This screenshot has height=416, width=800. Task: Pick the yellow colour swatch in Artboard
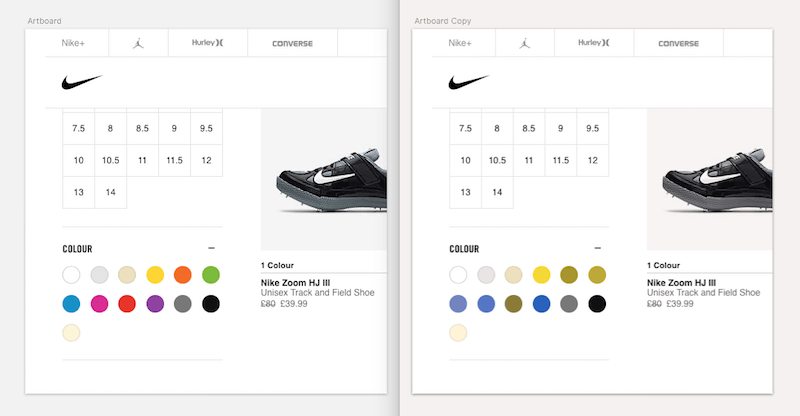[155, 275]
